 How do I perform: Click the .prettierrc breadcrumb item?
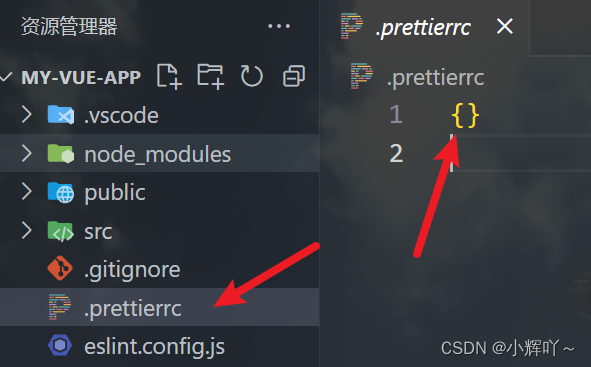tap(435, 77)
